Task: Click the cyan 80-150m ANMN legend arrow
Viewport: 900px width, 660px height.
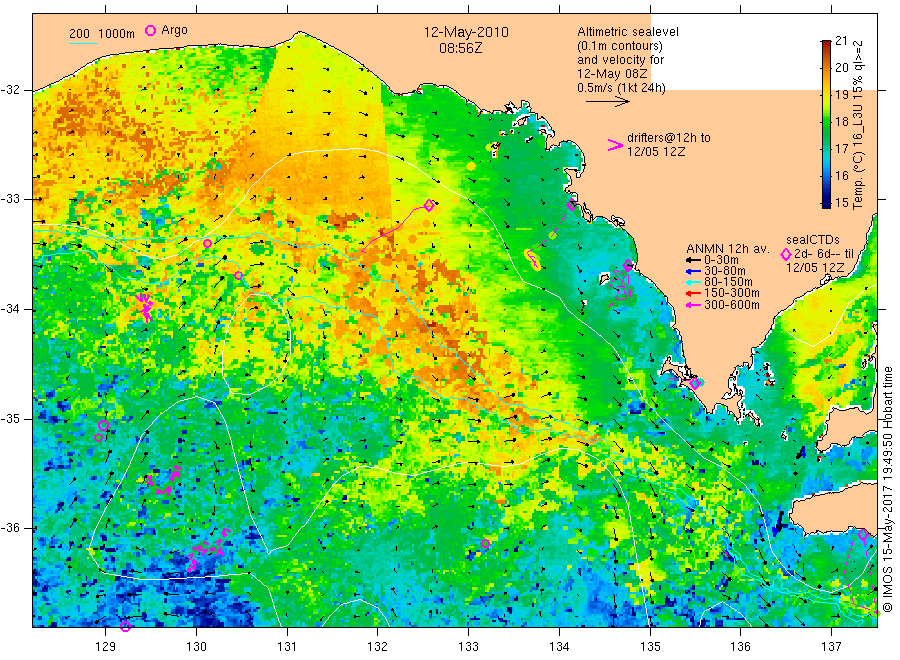Action: (693, 282)
